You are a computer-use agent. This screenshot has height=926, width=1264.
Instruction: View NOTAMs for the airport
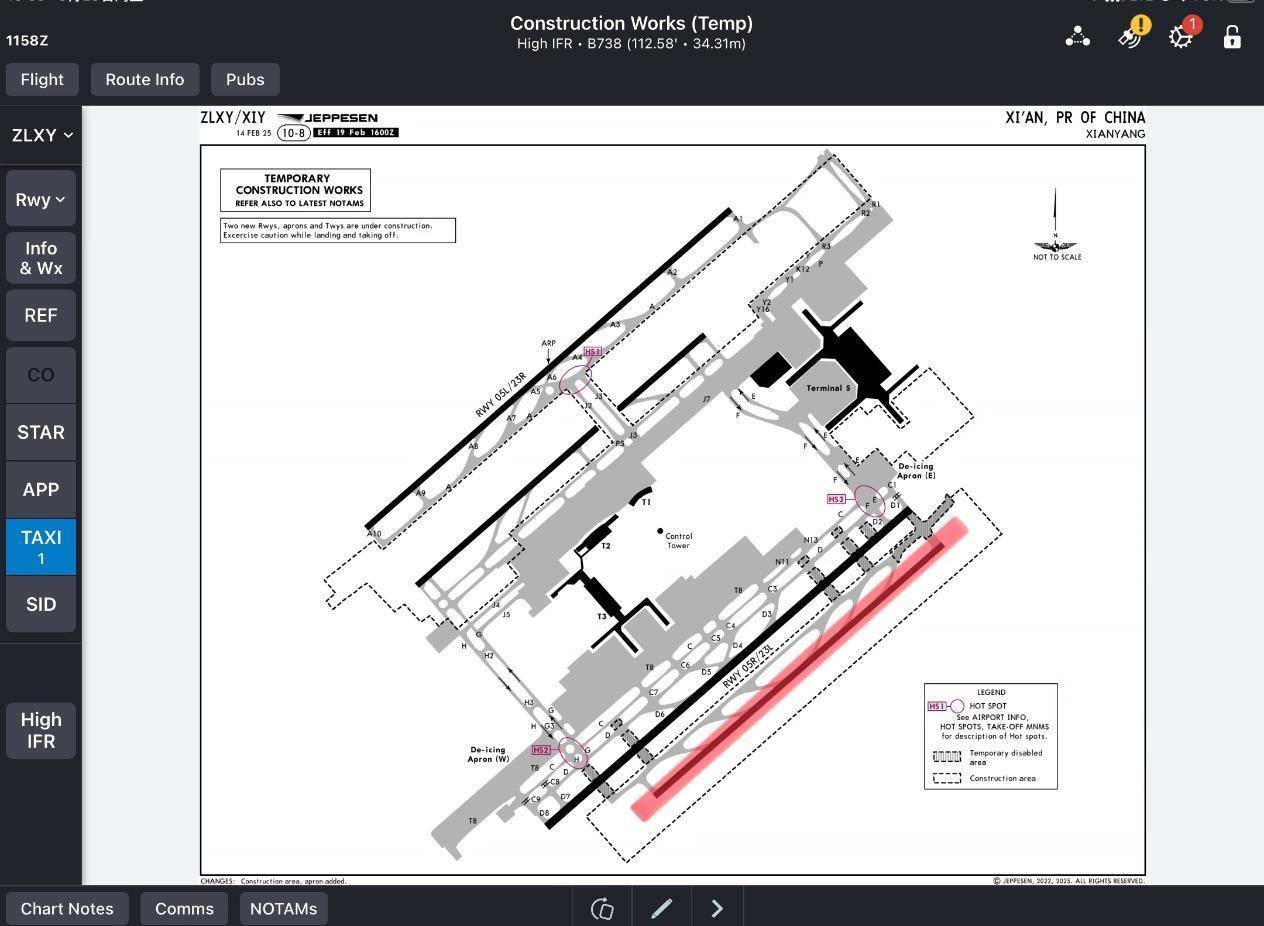point(283,908)
